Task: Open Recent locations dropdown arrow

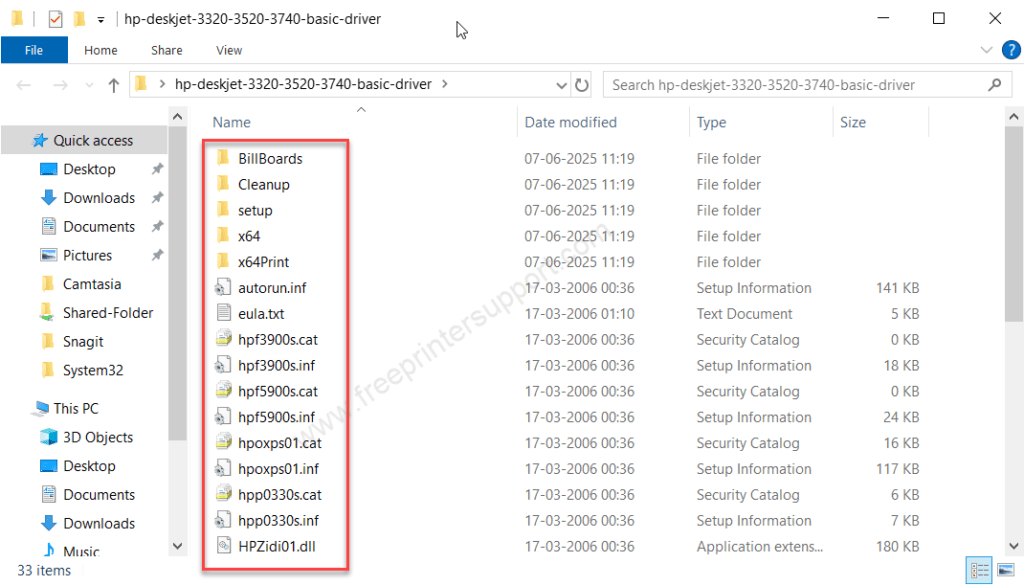Action: point(89,85)
